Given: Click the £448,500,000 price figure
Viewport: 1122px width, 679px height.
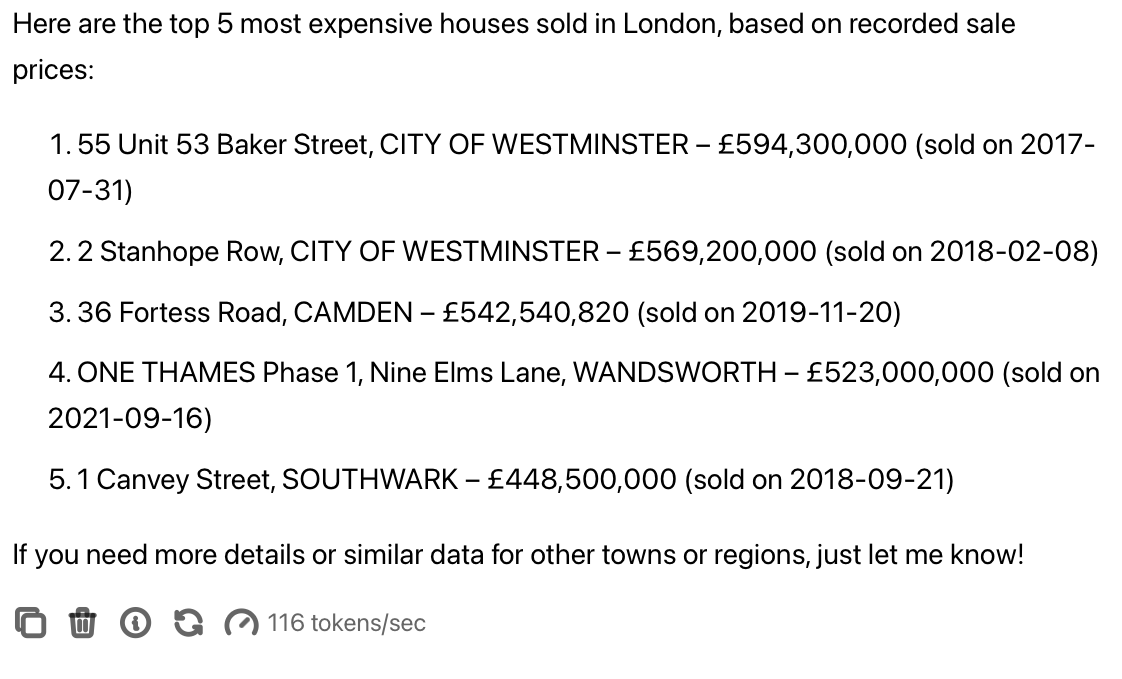Looking at the screenshot, I should 582,480.
